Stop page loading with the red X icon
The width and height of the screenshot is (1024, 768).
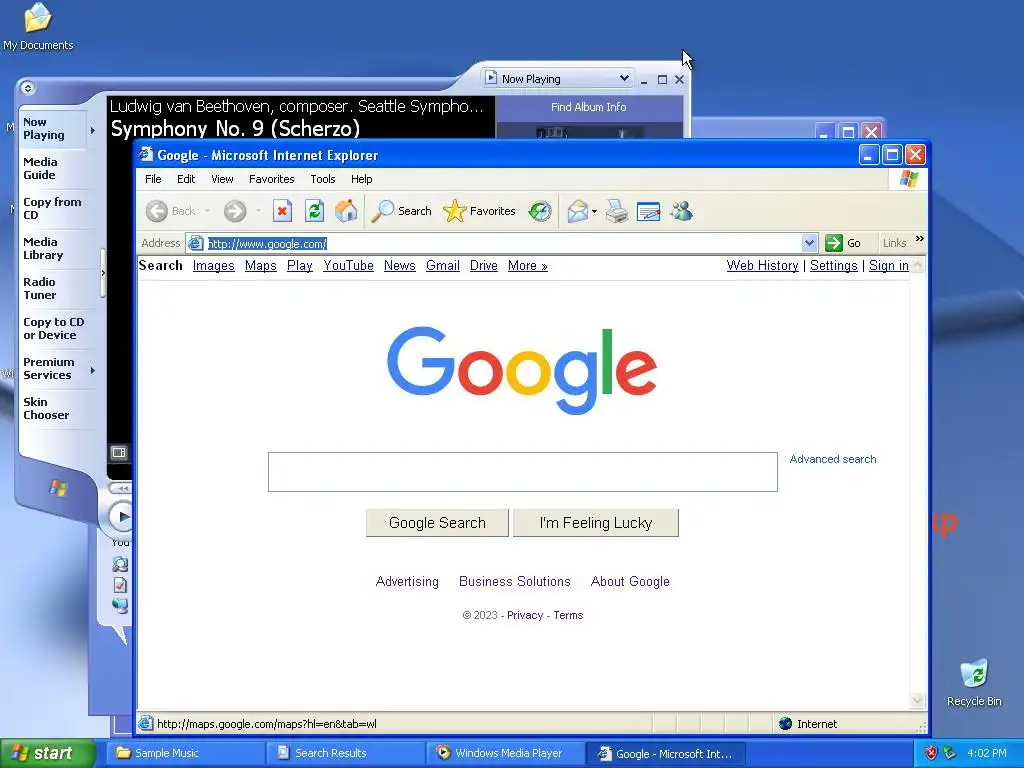[x=282, y=211]
